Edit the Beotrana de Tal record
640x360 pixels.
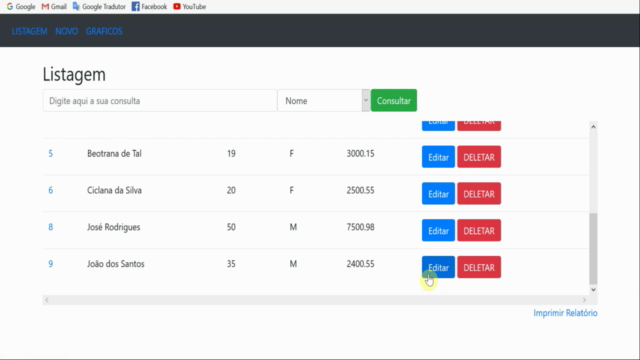[x=438, y=157]
